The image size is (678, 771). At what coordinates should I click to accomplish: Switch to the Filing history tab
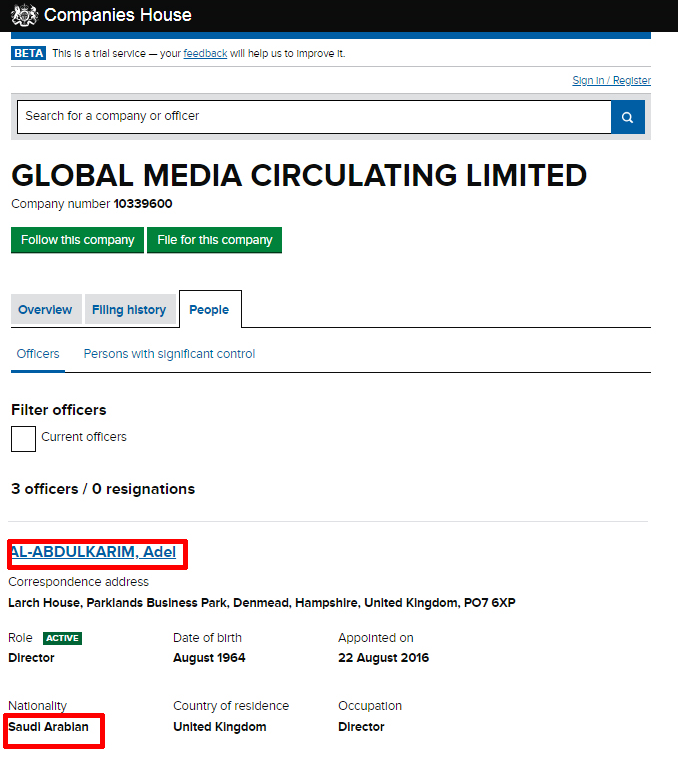click(x=129, y=310)
